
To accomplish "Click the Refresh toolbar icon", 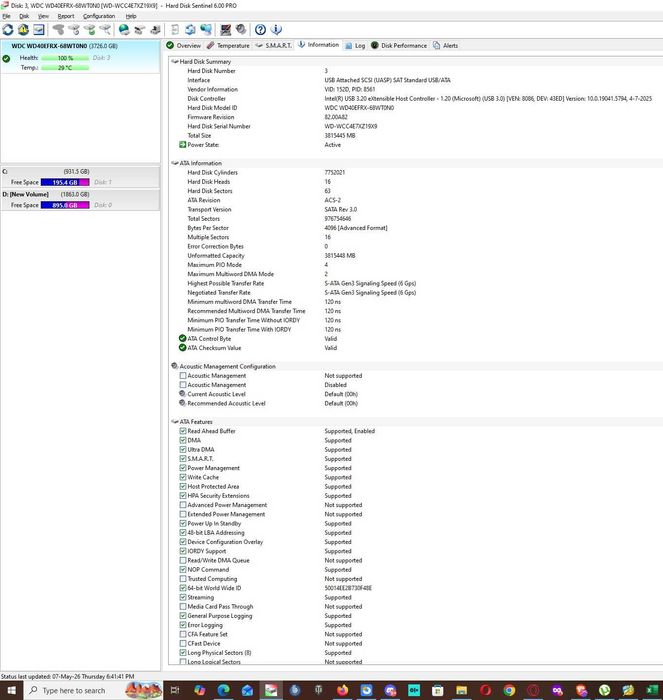I will pos(8,30).
